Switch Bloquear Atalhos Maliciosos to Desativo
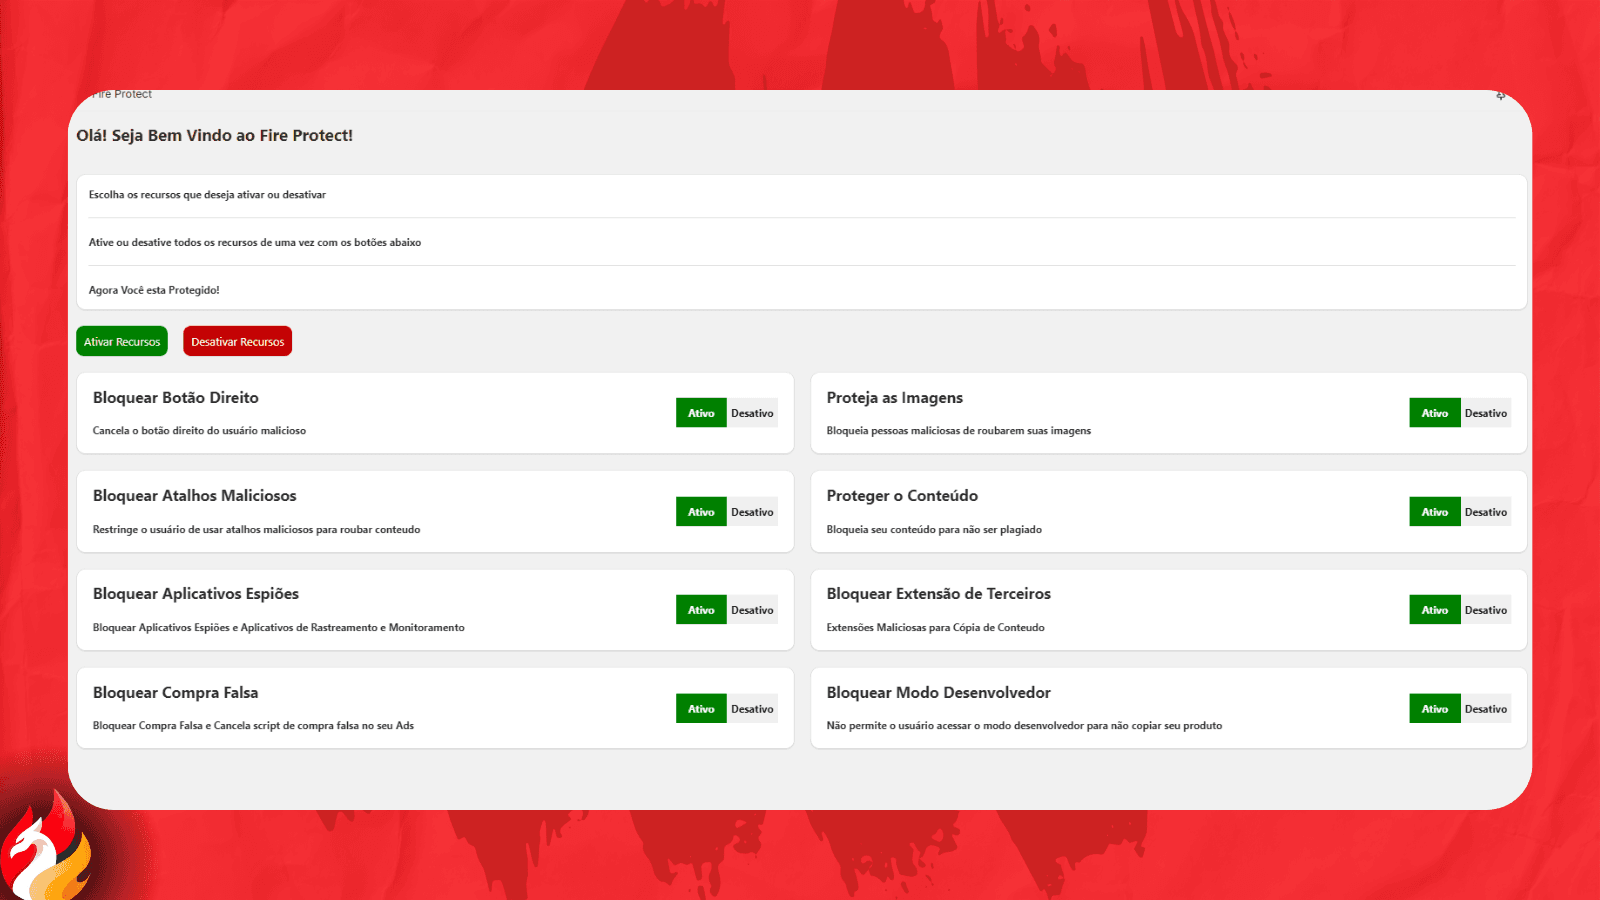The image size is (1600, 900). click(x=752, y=512)
